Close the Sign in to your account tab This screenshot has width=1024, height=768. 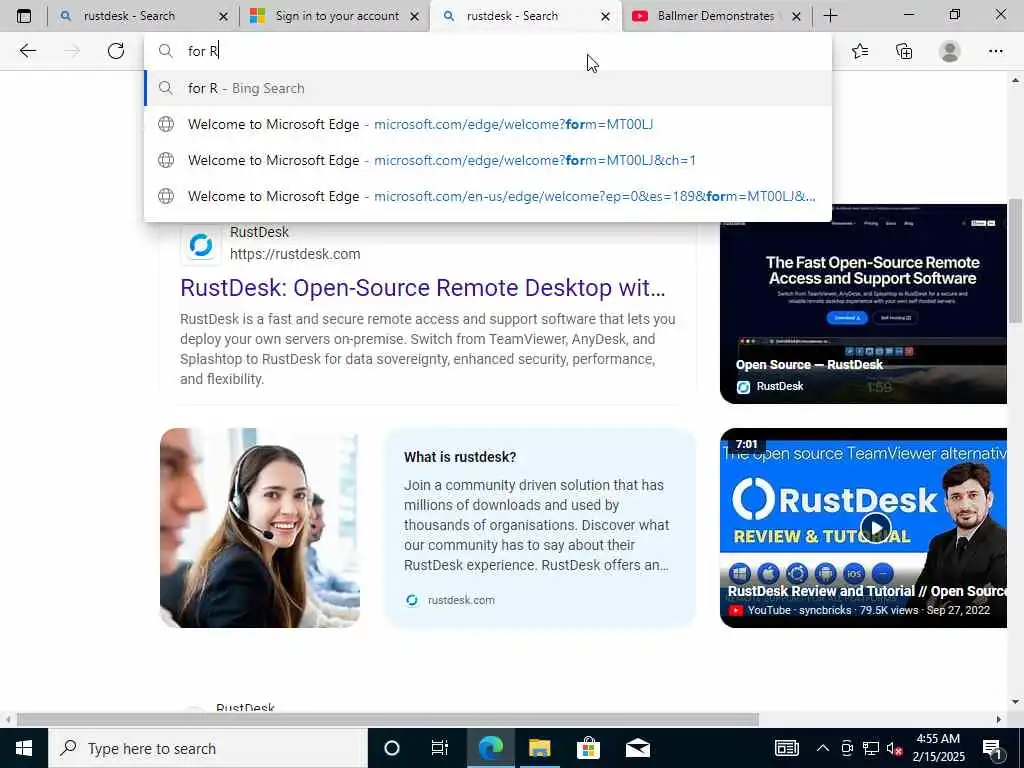pyautogui.click(x=414, y=16)
